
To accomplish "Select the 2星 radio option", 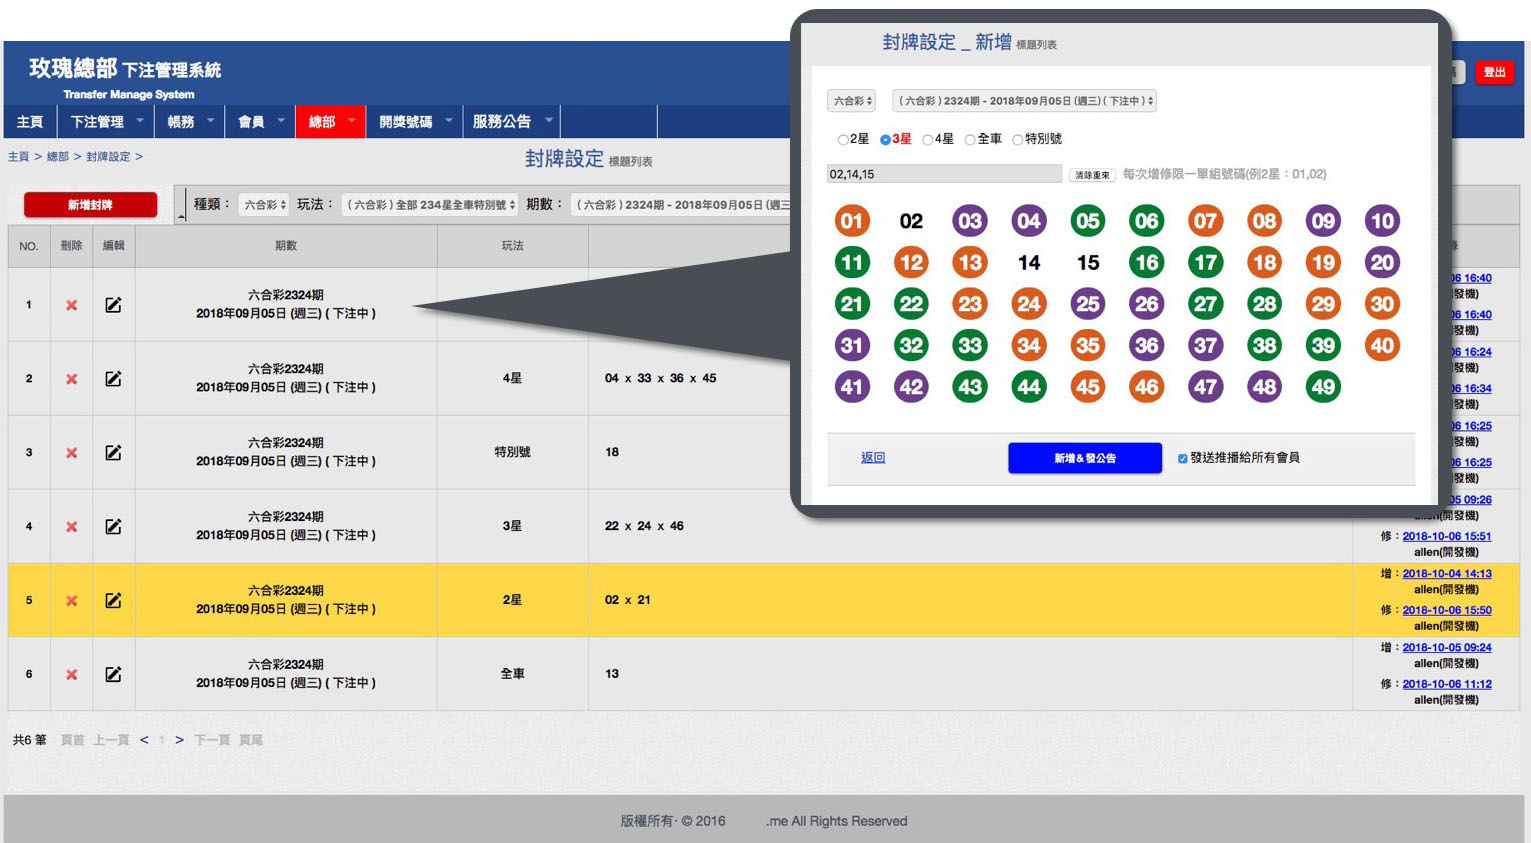I will pyautogui.click(x=843, y=140).
